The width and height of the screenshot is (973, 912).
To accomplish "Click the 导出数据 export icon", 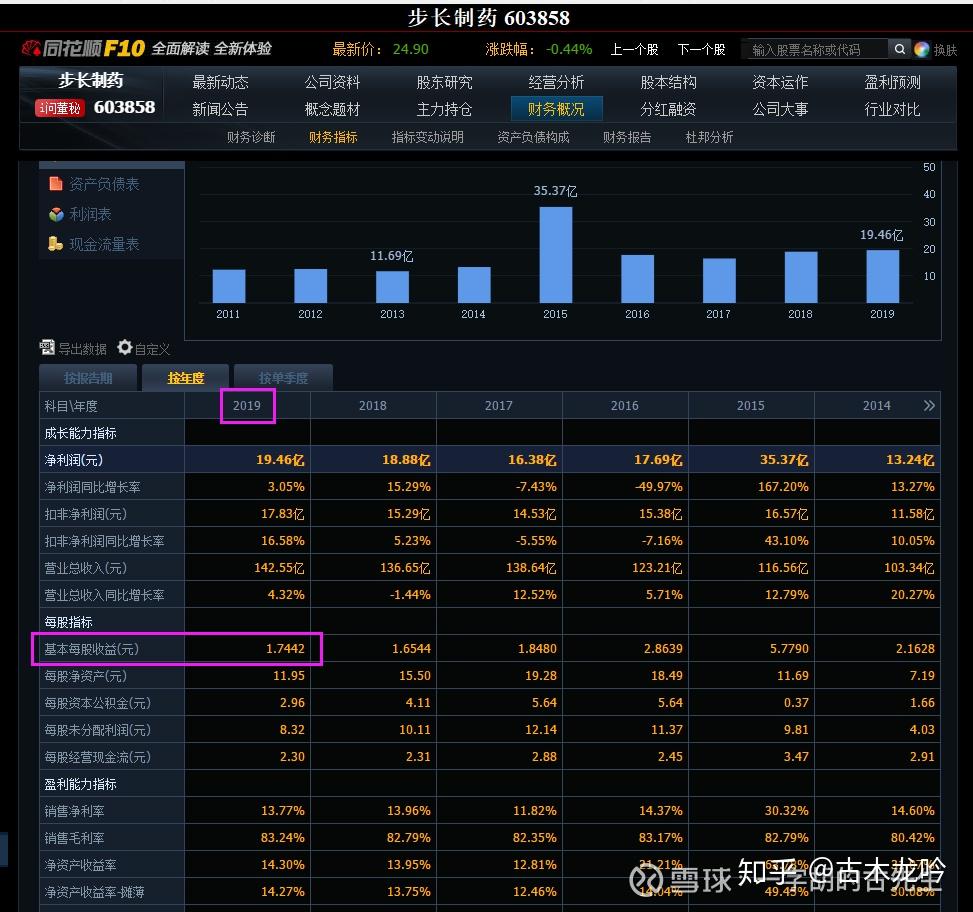I will click(x=47, y=347).
